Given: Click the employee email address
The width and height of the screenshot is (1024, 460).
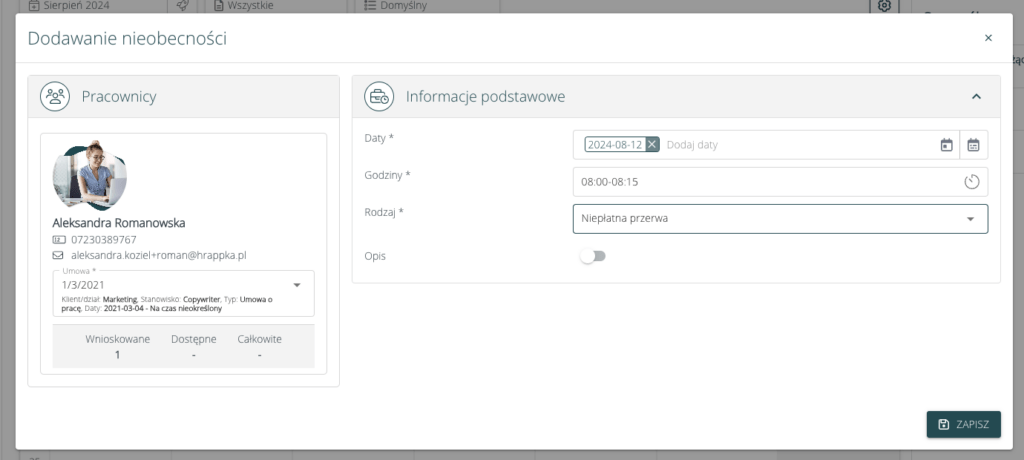Looking at the screenshot, I should 158,256.
